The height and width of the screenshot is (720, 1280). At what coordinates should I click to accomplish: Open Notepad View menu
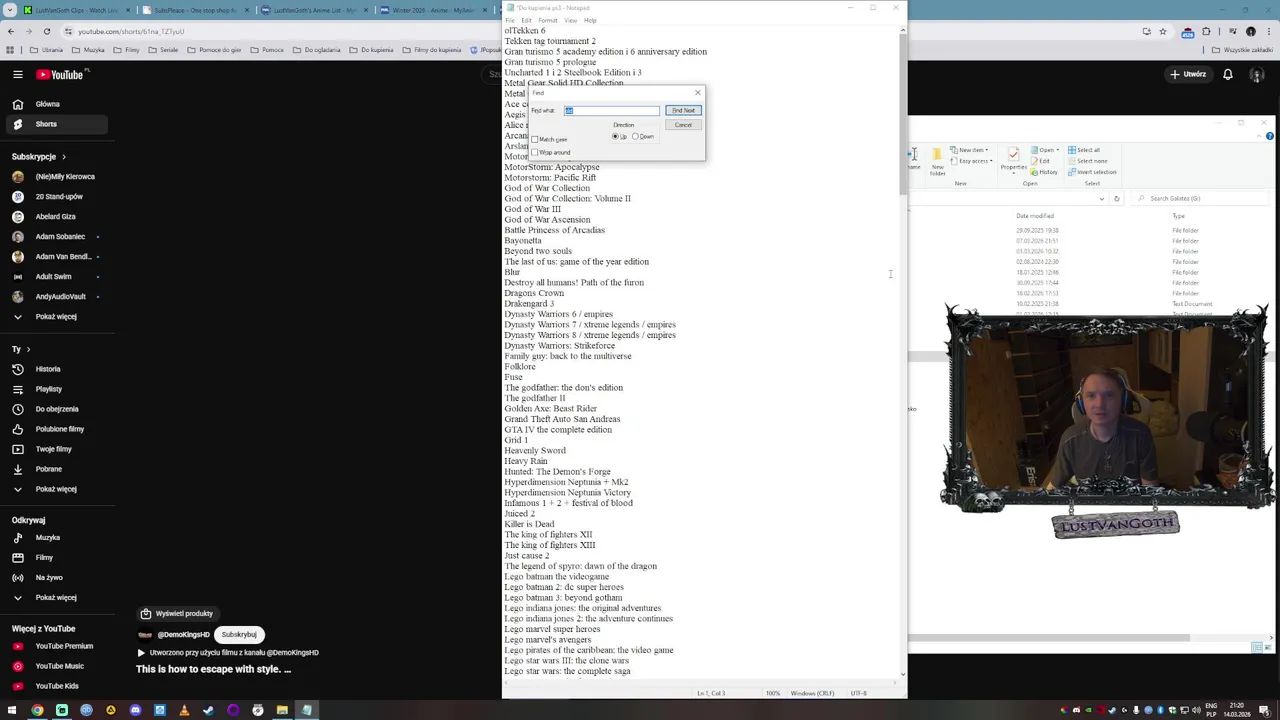[x=571, y=20]
